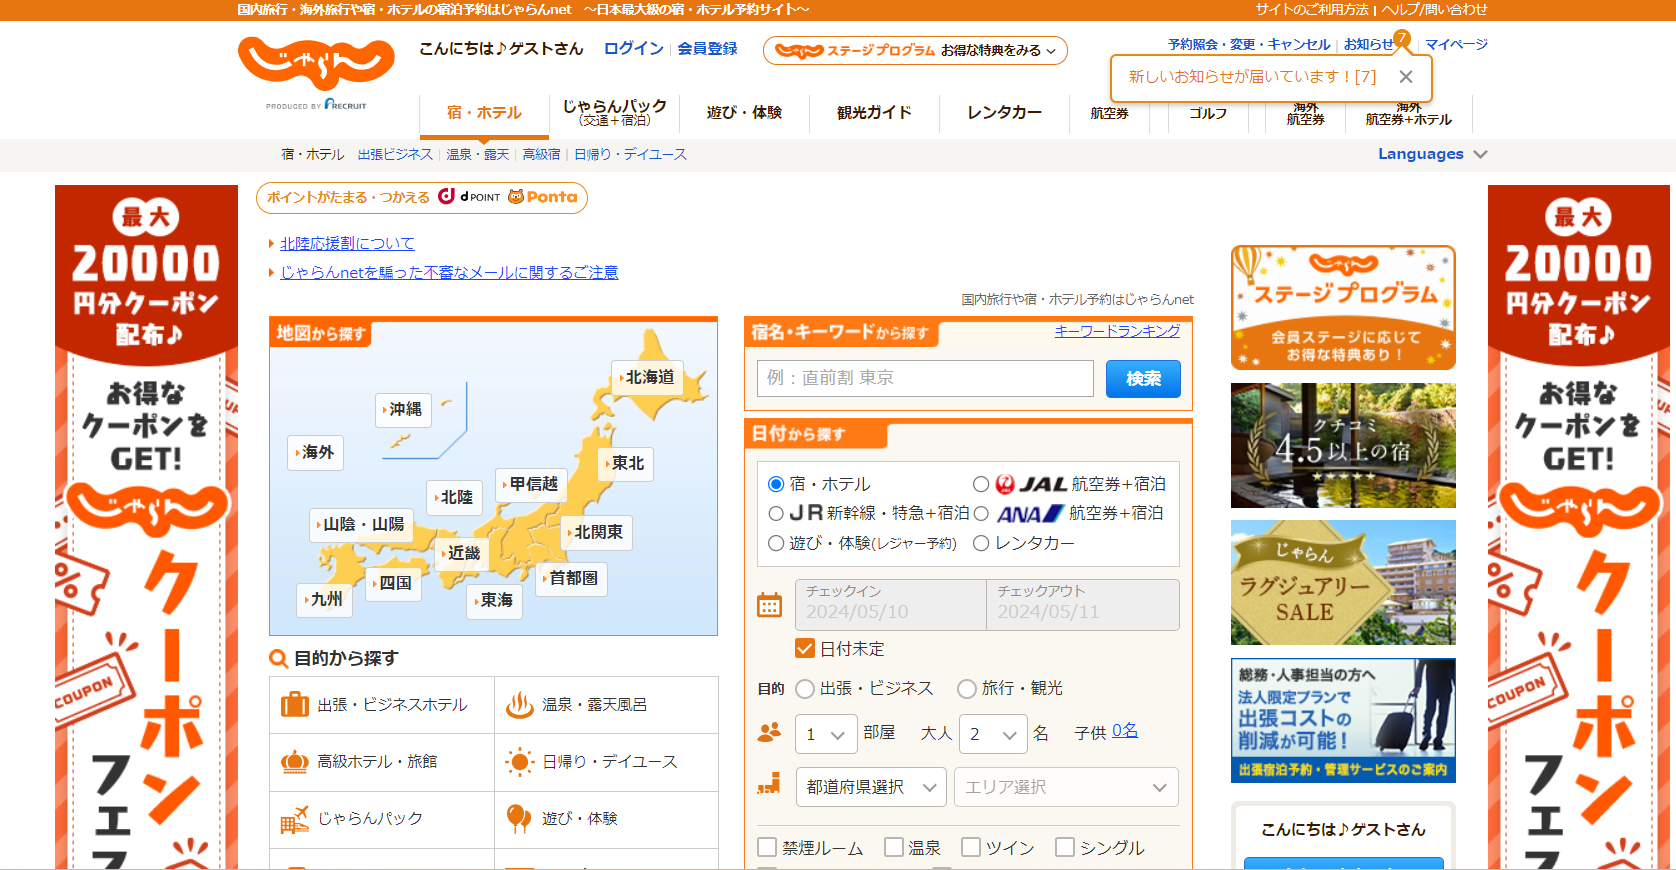This screenshot has height=870, width=1676.
Task: Open the じゃらんパック tab
Action: pos(614,112)
